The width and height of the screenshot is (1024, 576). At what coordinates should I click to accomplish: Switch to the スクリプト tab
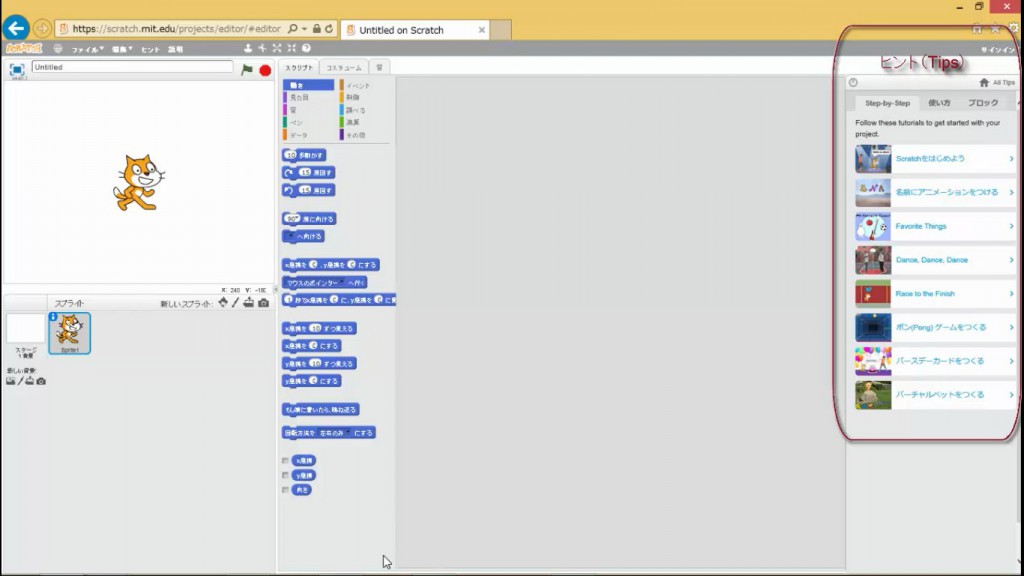point(299,67)
